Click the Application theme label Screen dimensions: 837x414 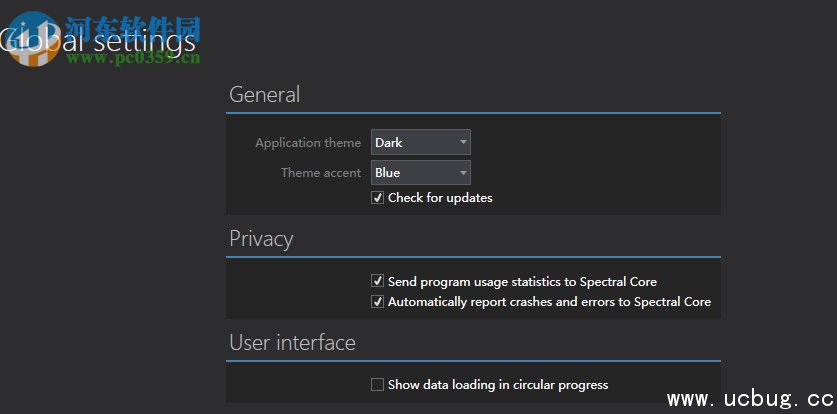coord(308,143)
